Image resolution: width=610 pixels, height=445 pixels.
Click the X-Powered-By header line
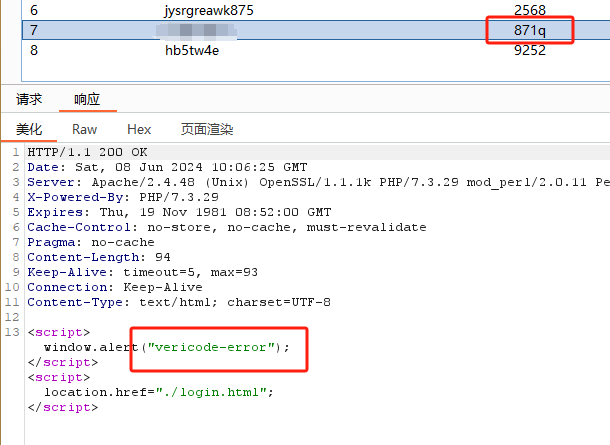(123, 197)
